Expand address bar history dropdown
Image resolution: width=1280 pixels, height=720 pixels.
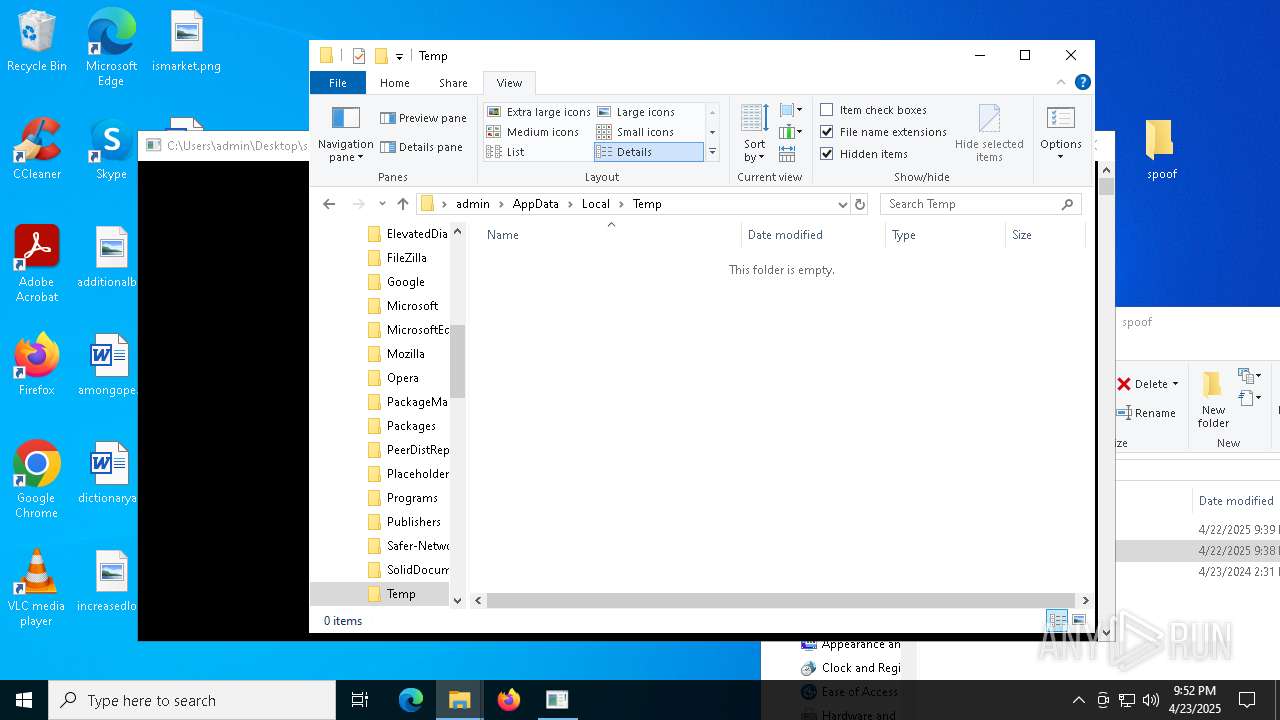842,204
